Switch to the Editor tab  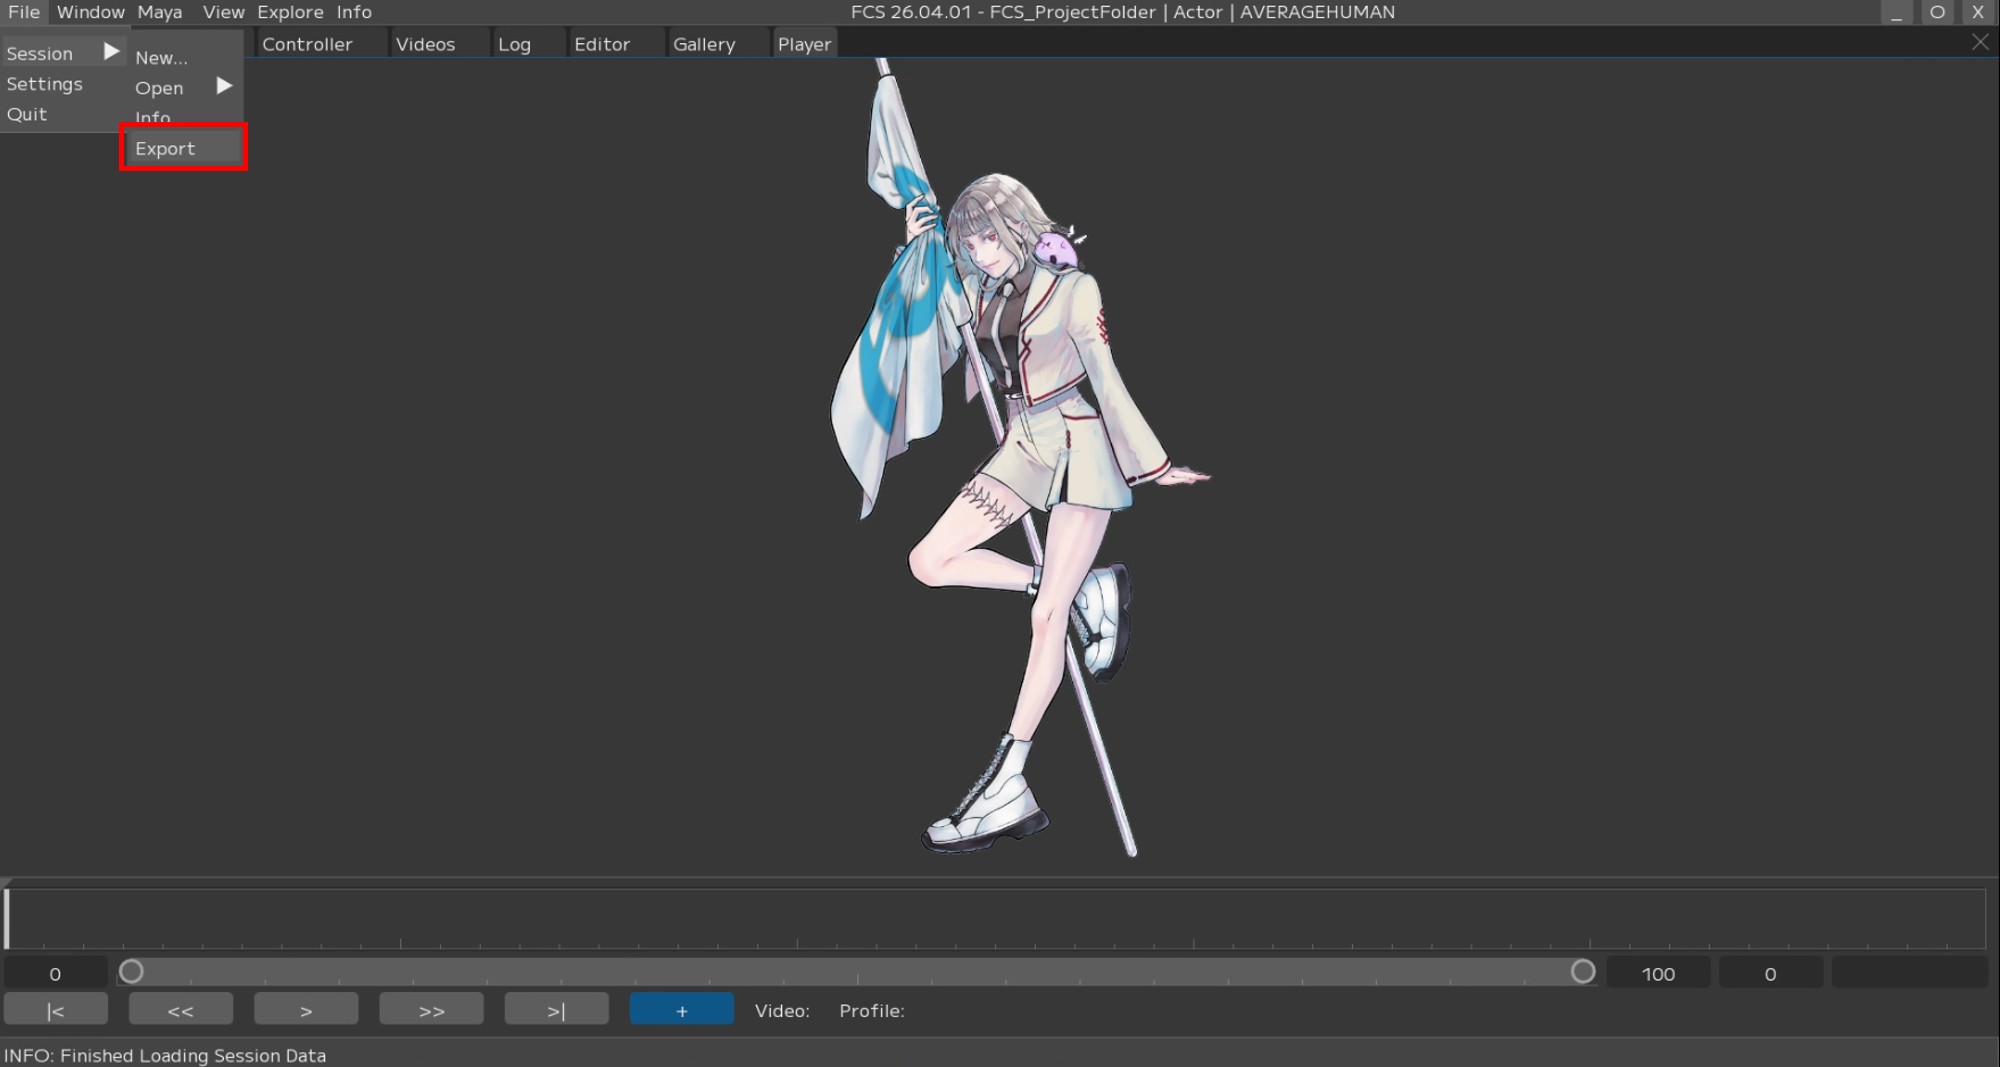(601, 44)
